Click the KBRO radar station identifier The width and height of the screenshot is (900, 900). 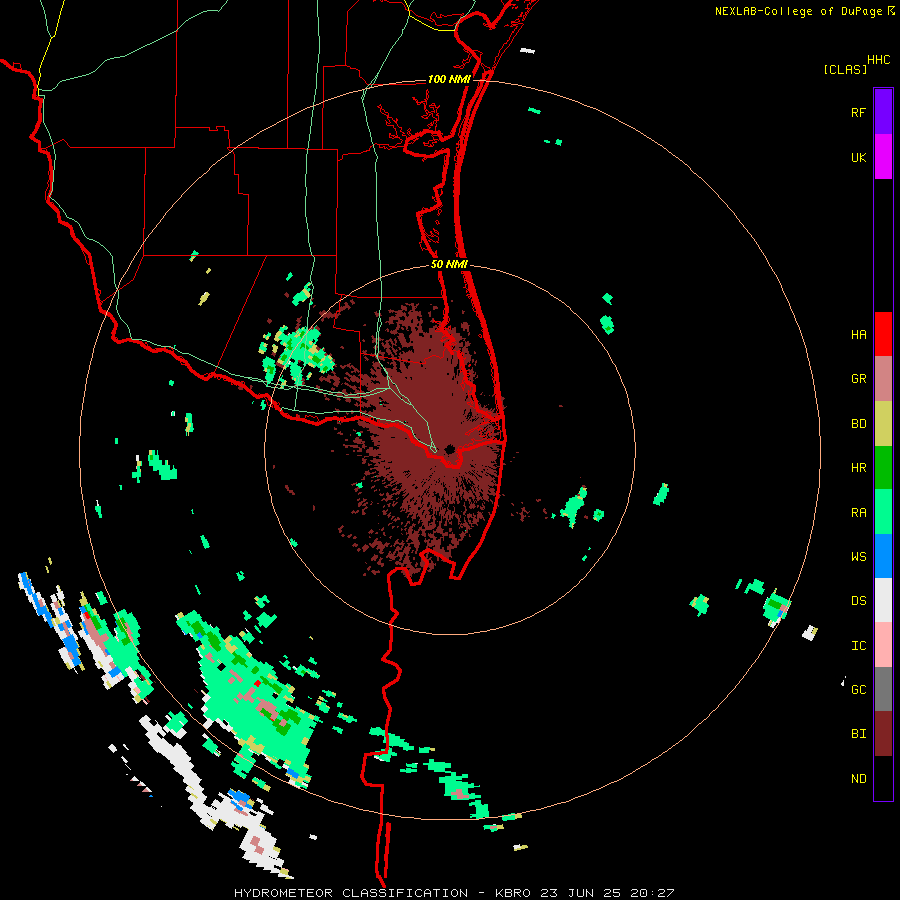click(513, 893)
